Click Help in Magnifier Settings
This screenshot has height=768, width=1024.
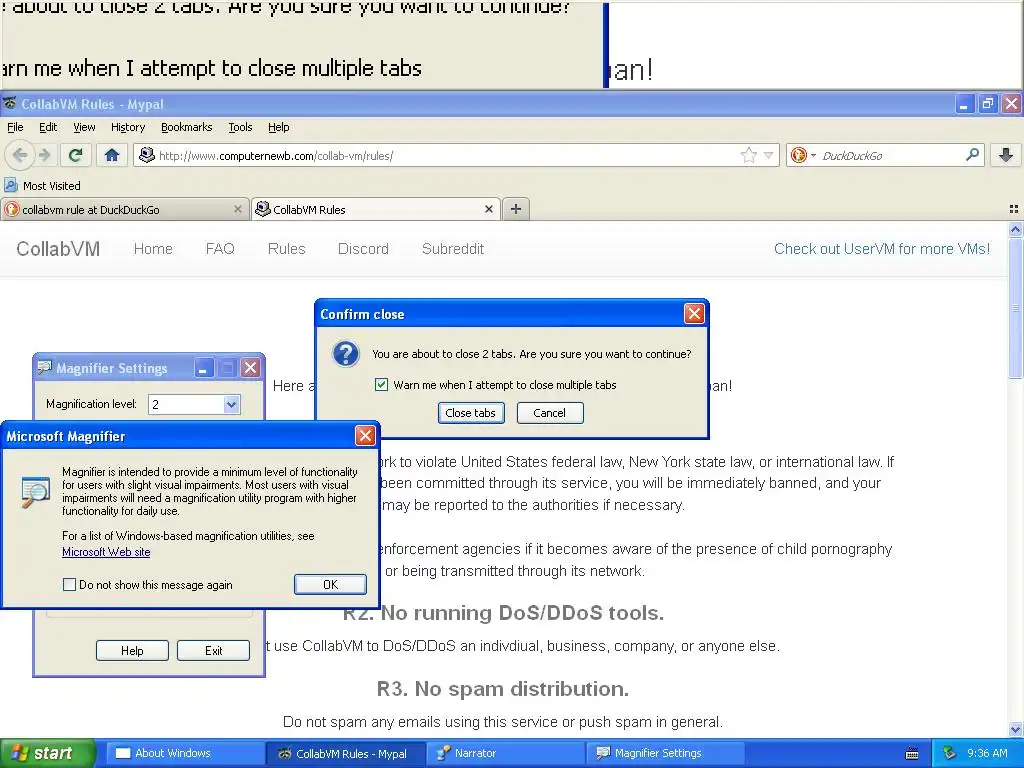[132, 650]
